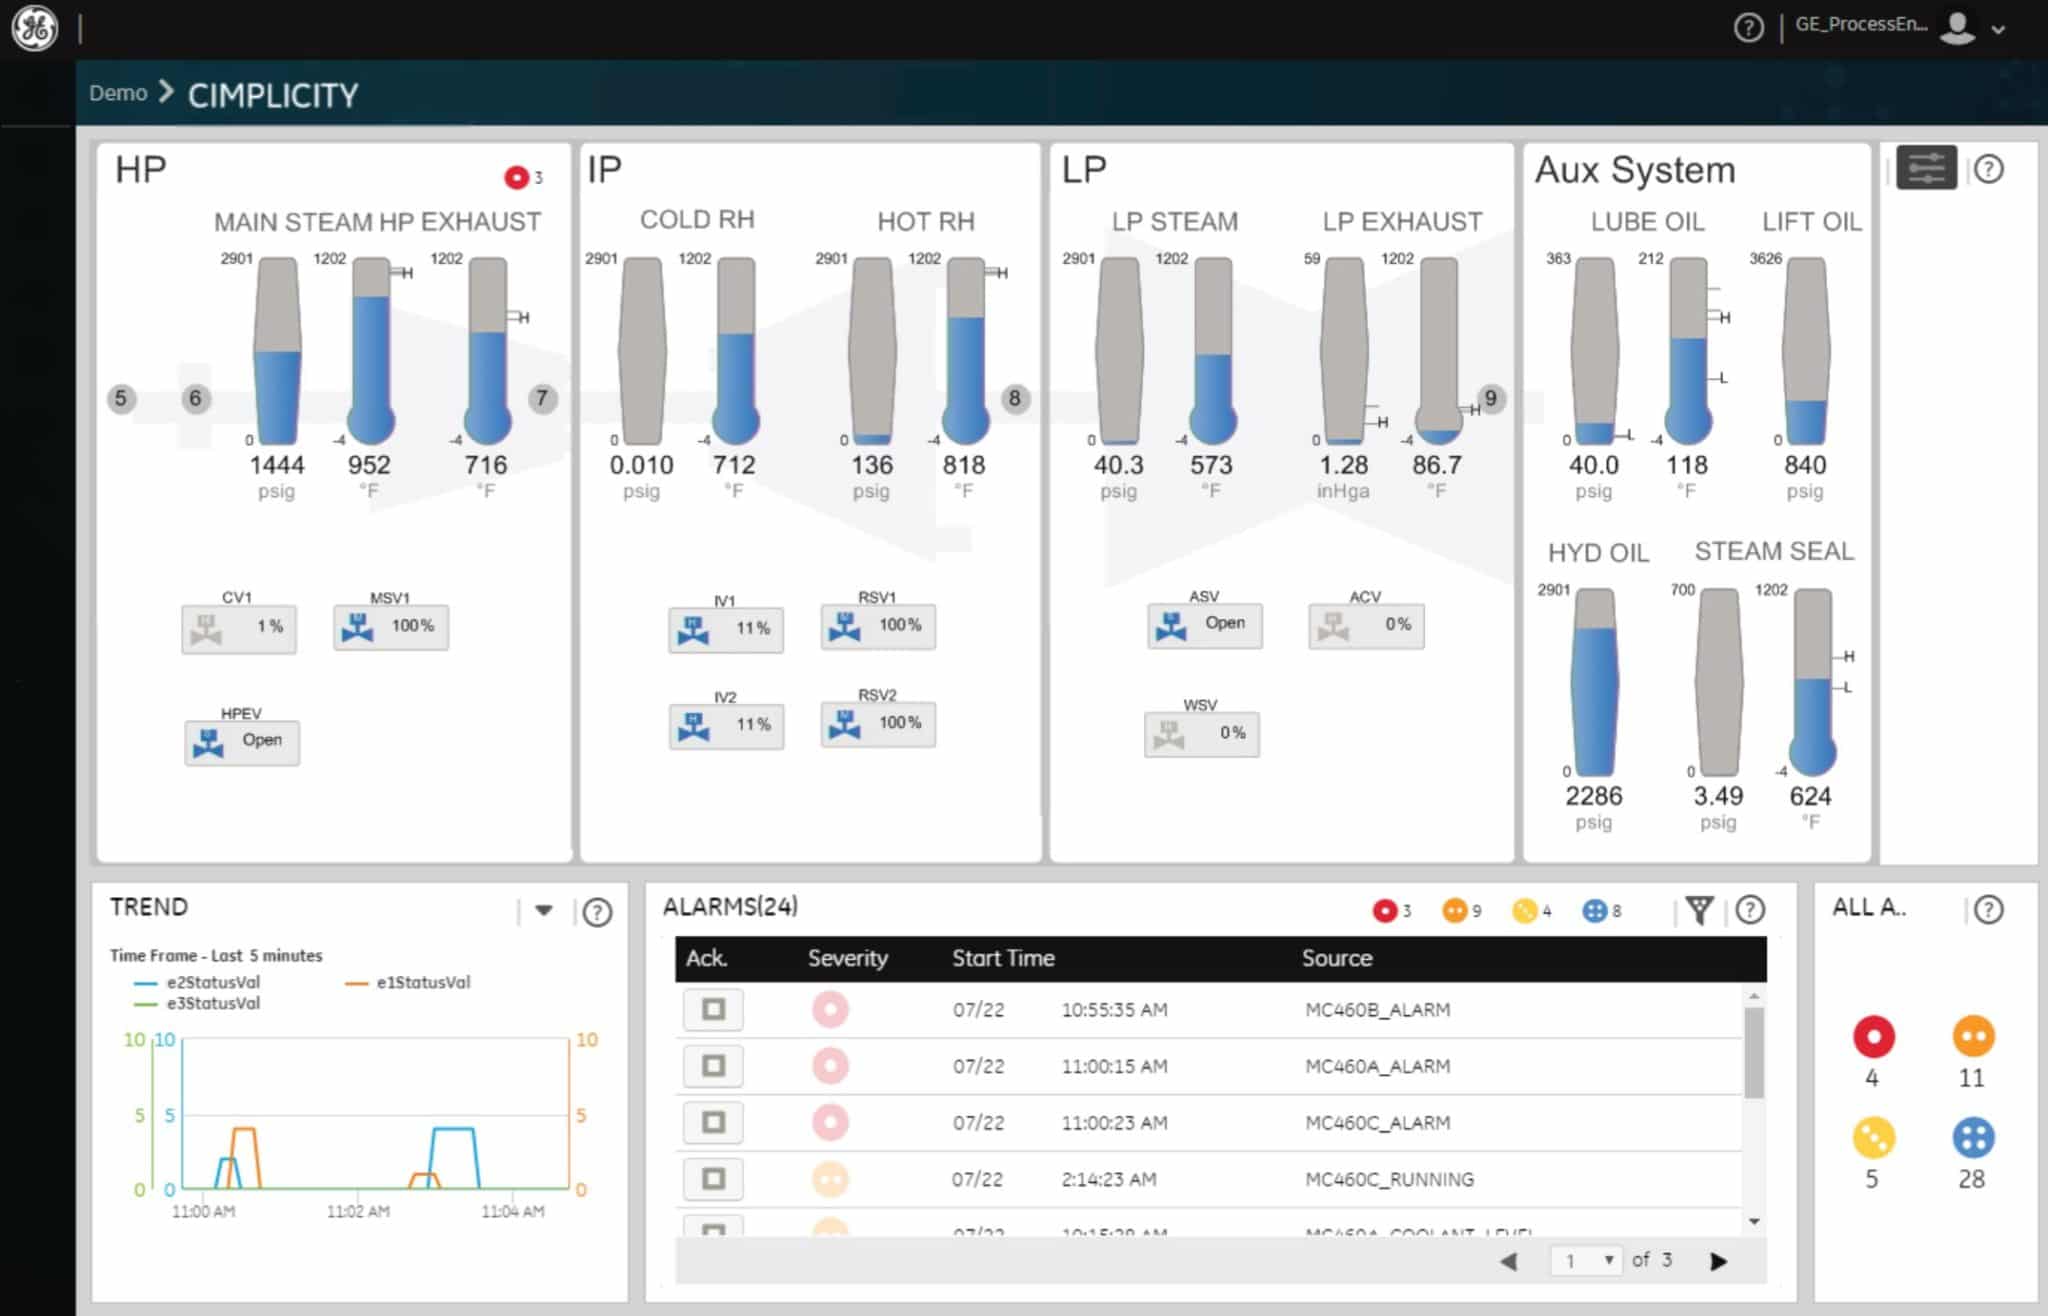Image resolution: width=2048 pixels, height=1316 pixels.
Task: Click the e2StatusVal legend entry
Action: (198, 982)
